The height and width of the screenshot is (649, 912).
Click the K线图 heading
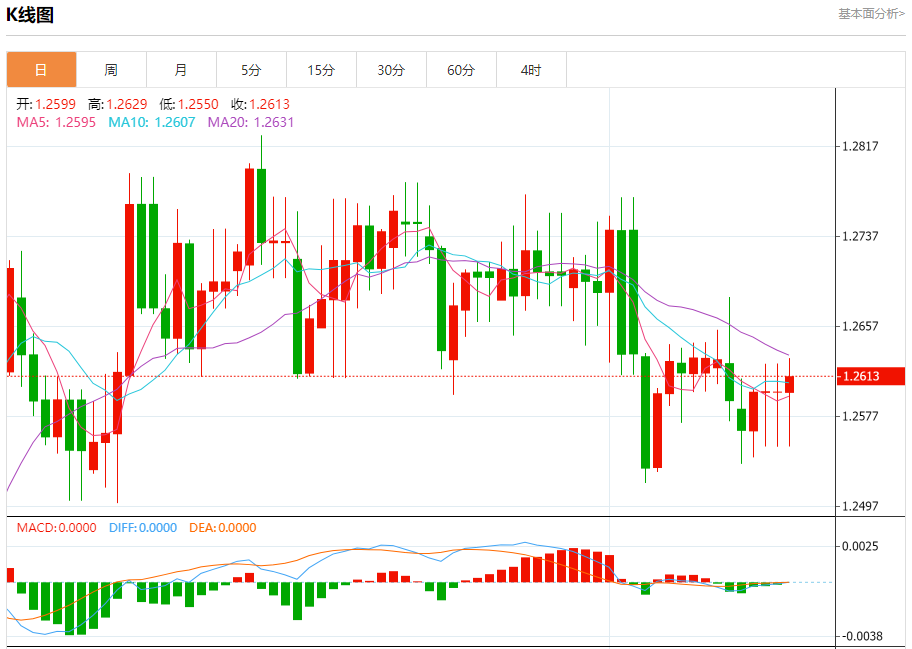click(30, 15)
